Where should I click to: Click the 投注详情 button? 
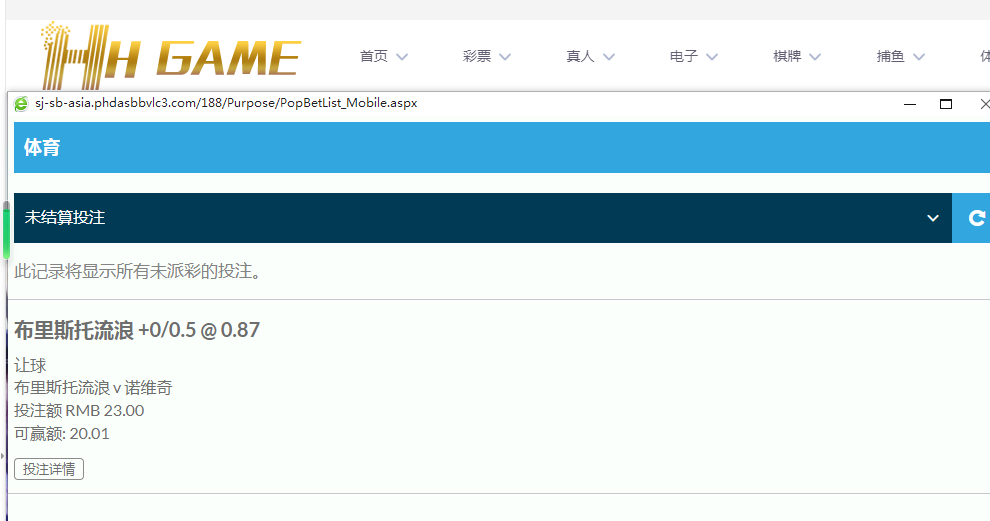49,469
